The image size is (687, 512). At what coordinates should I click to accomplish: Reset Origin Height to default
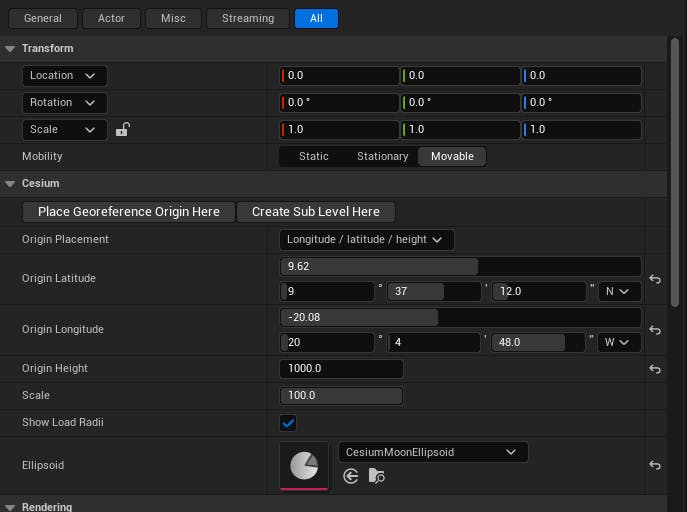click(x=655, y=369)
